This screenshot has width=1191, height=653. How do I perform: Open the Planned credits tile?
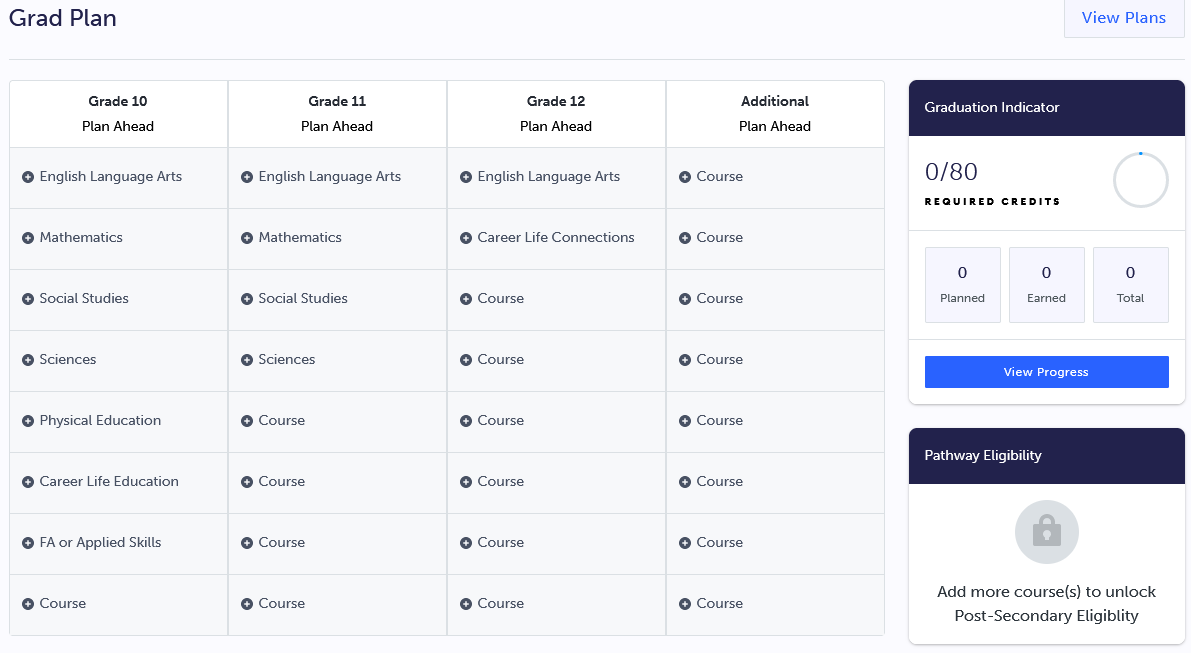[x=962, y=285]
